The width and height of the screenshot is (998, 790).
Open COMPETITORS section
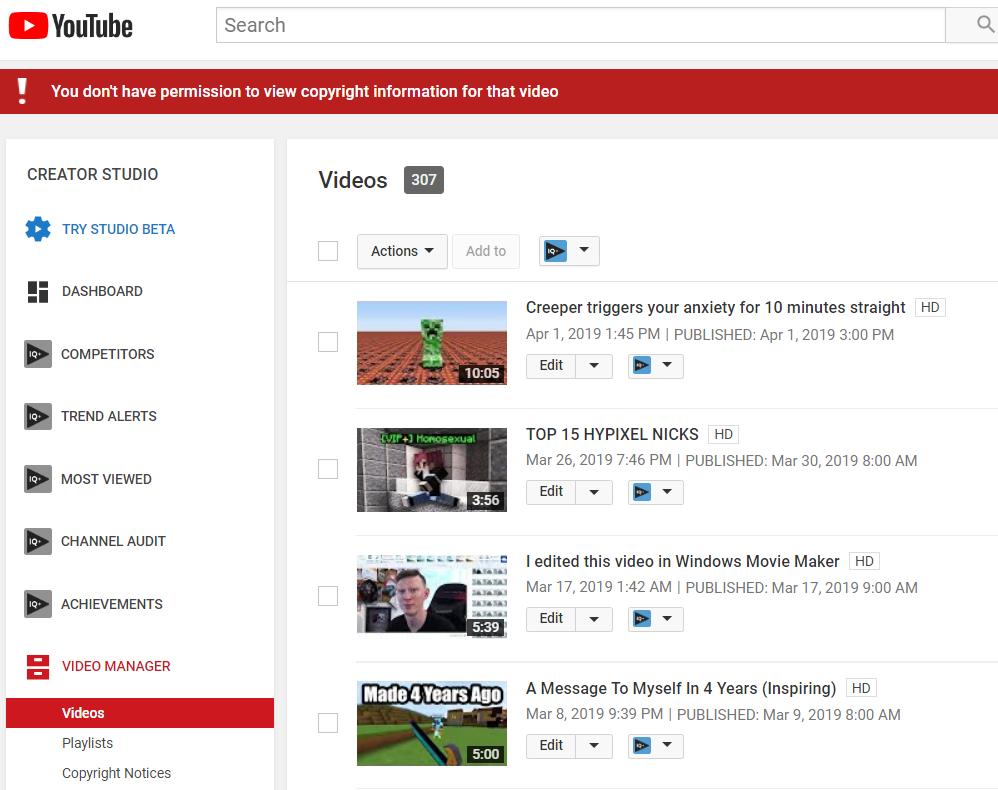pos(108,354)
